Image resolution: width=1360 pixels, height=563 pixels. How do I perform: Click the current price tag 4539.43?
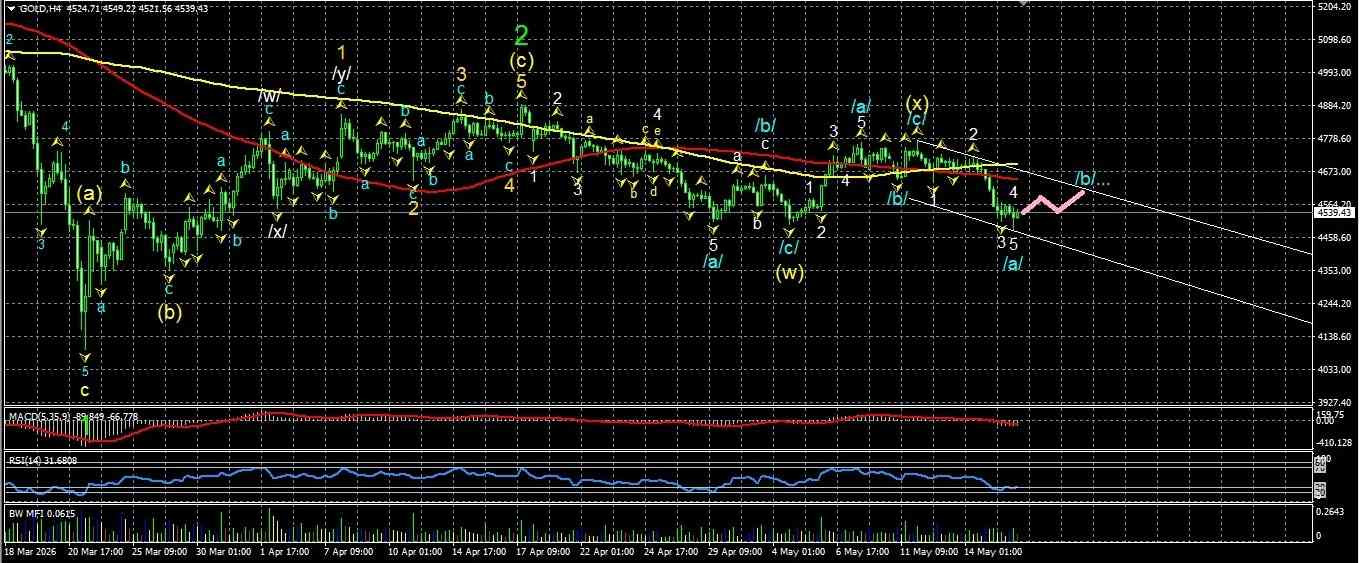(x=1336, y=212)
